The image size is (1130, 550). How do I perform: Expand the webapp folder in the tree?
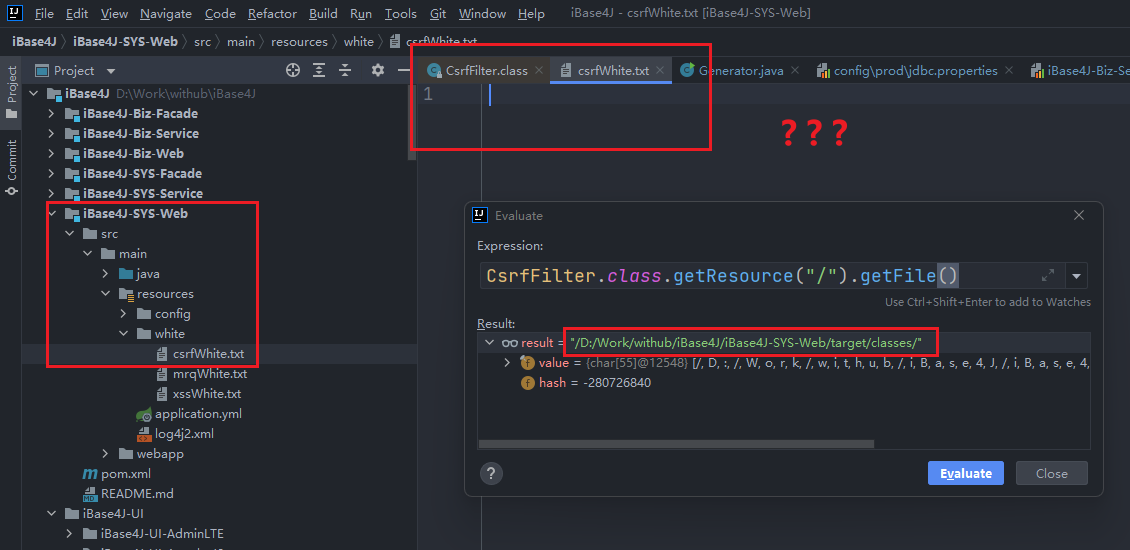106,454
